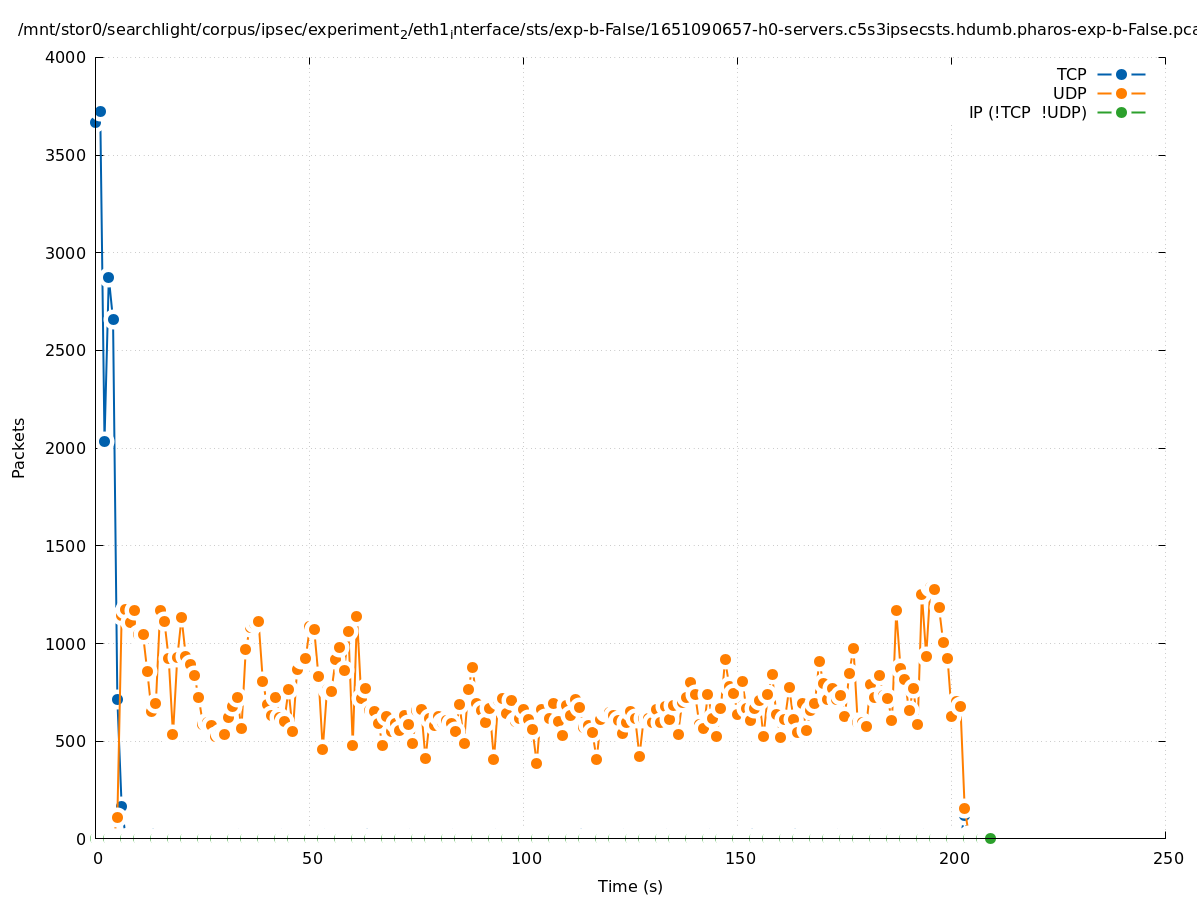This screenshot has height=900, width=1197.
Task: Click the 100 x-axis tick label
Action: 524,858
